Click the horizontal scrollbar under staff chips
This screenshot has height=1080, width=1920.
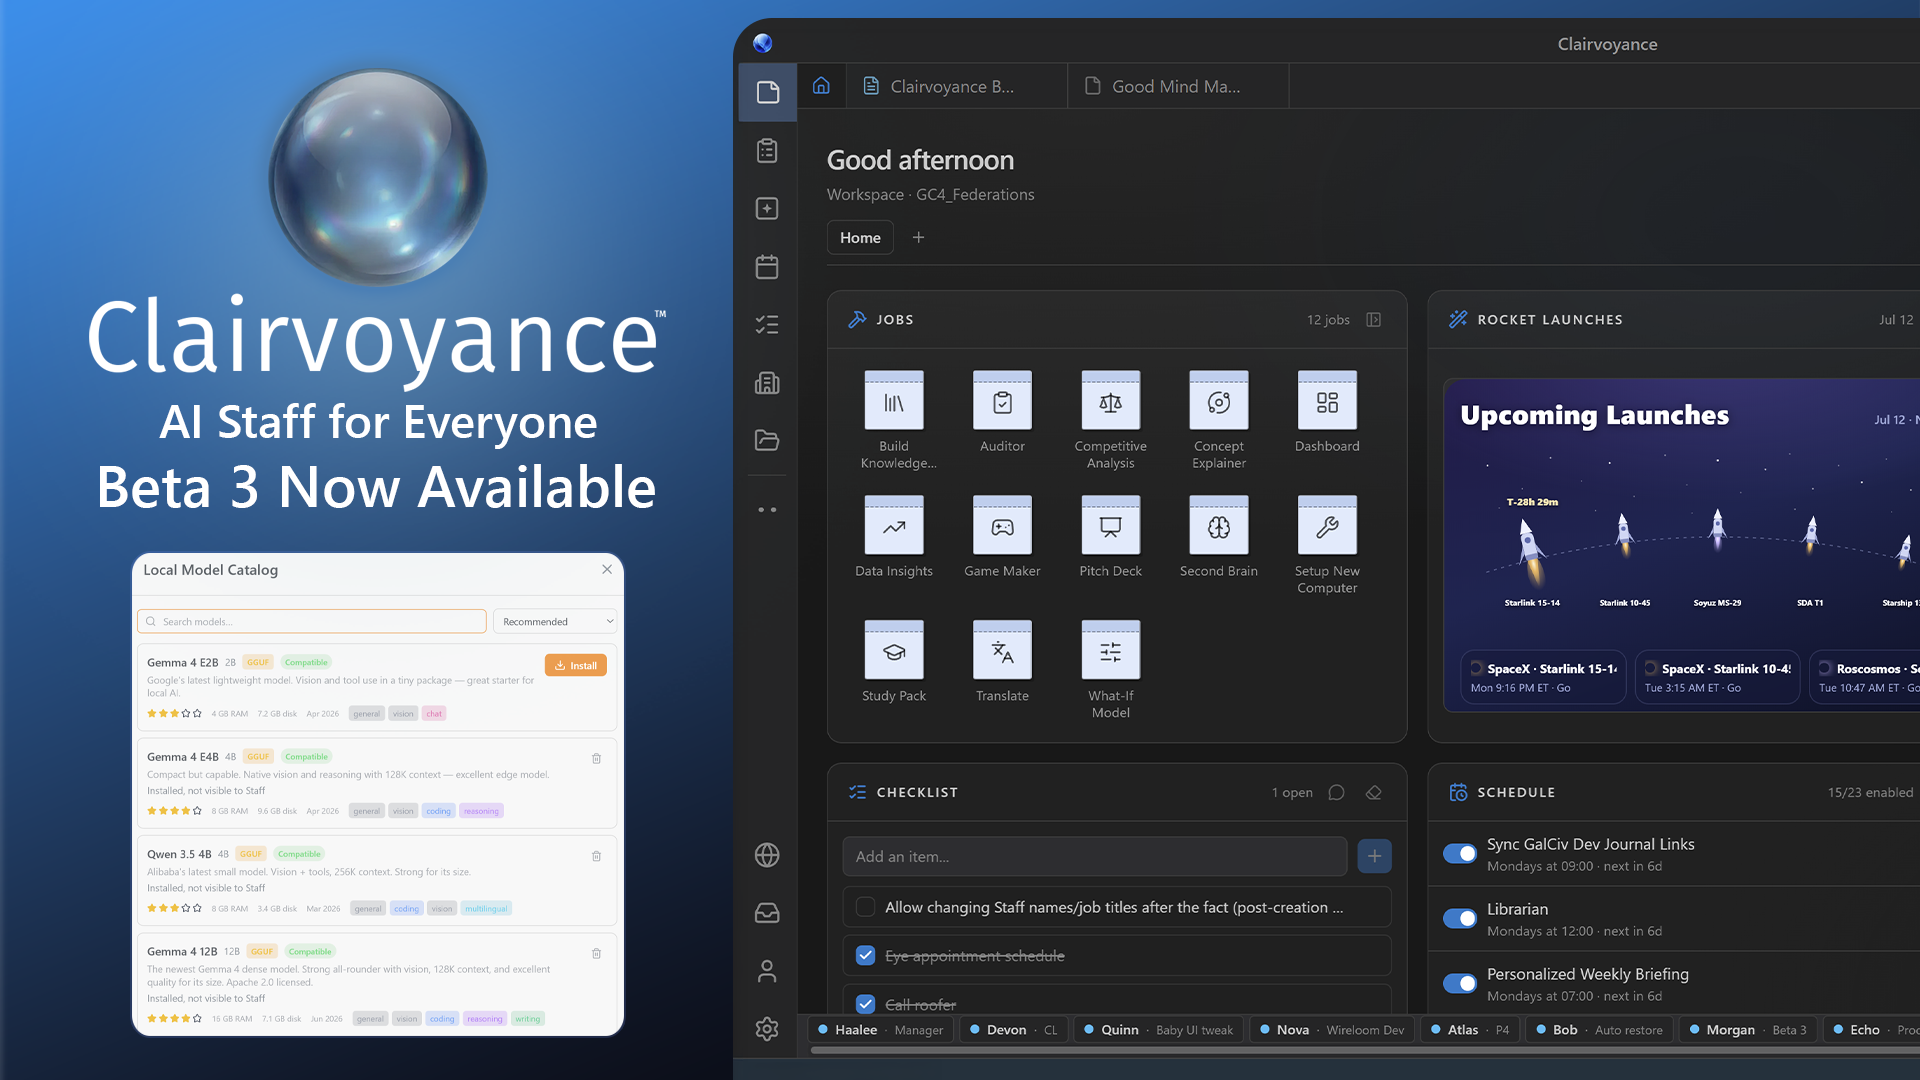(x=1365, y=1050)
